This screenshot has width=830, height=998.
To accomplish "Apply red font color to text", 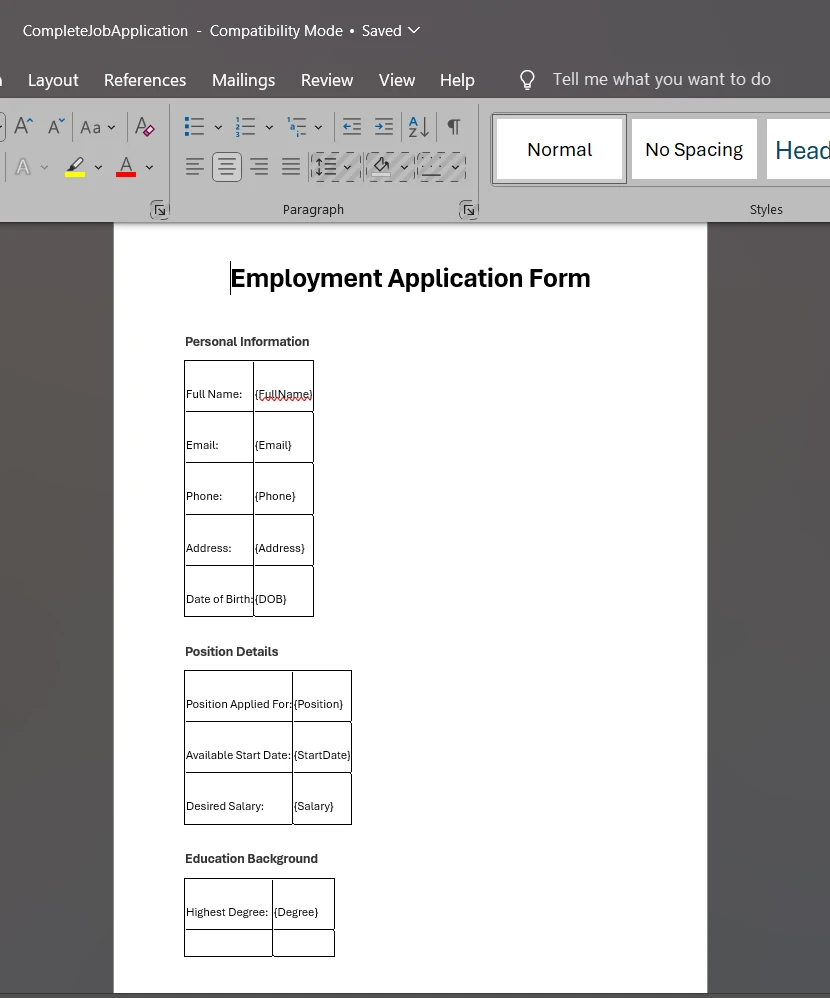I will point(126,167).
